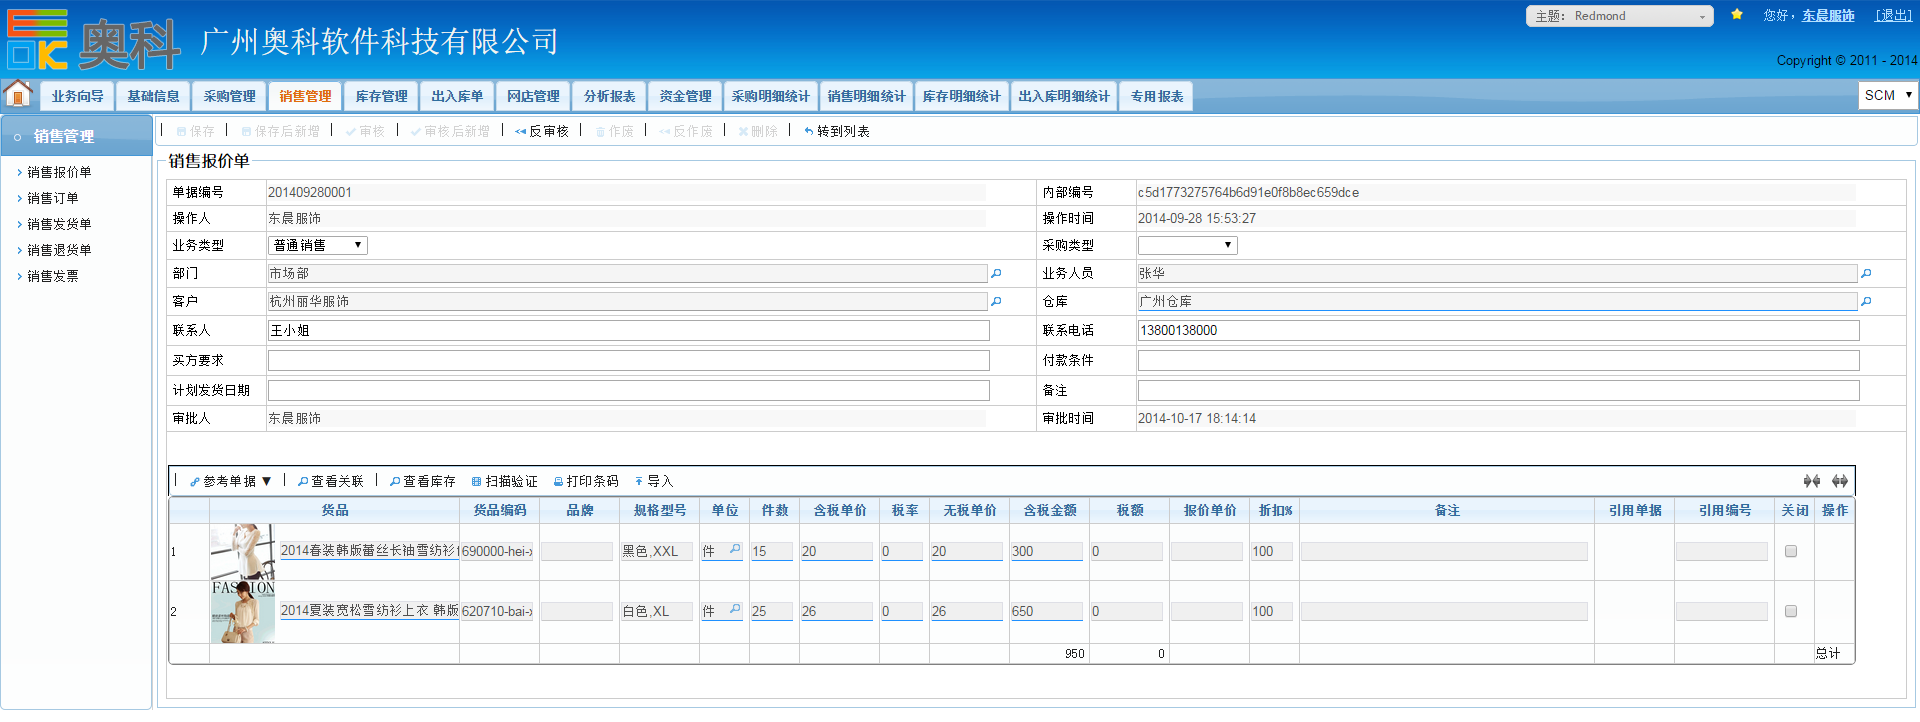Open the 采购类型 dropdown
The height and width of the screenshot is (722, 1920).
click(x=1187, y=245)
